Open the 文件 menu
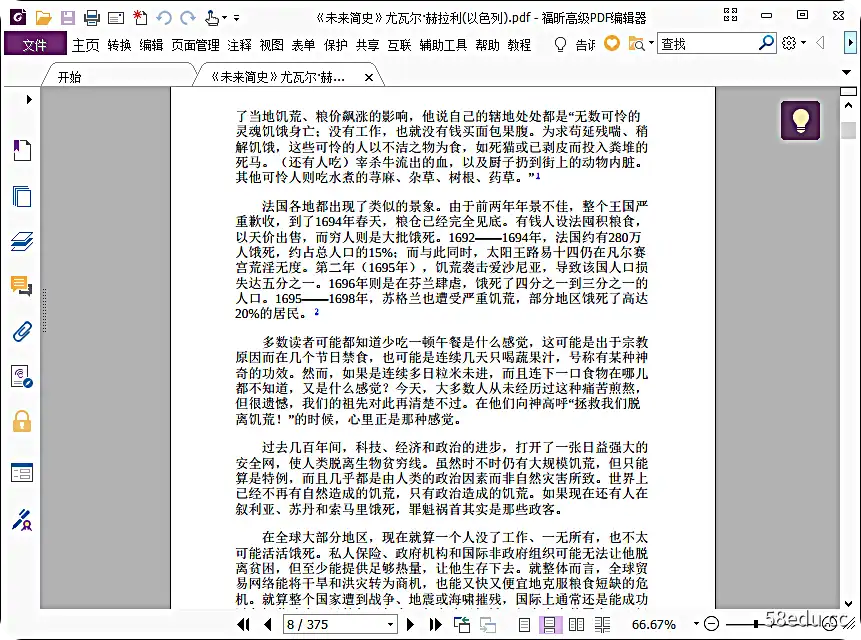This screenshot has height=640, width=861. [35, 44]
